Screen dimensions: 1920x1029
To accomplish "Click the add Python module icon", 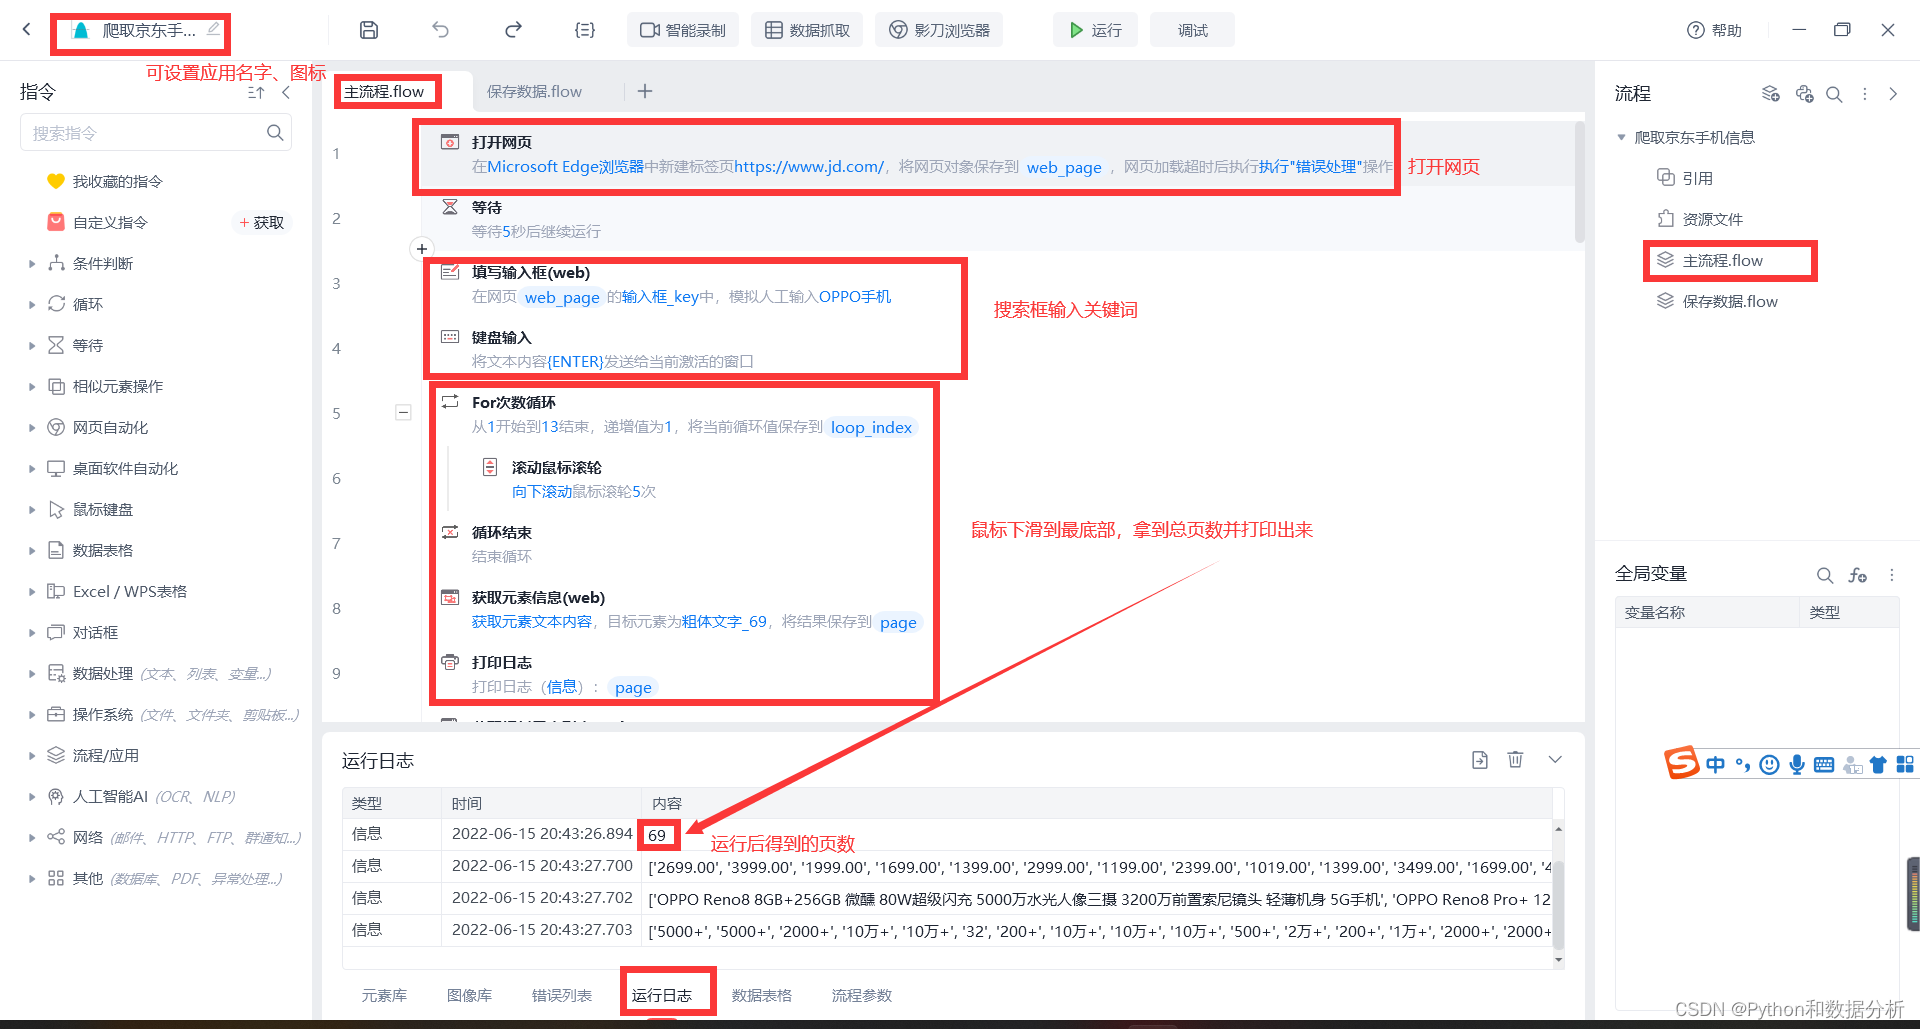I will tap(1805, 93).
